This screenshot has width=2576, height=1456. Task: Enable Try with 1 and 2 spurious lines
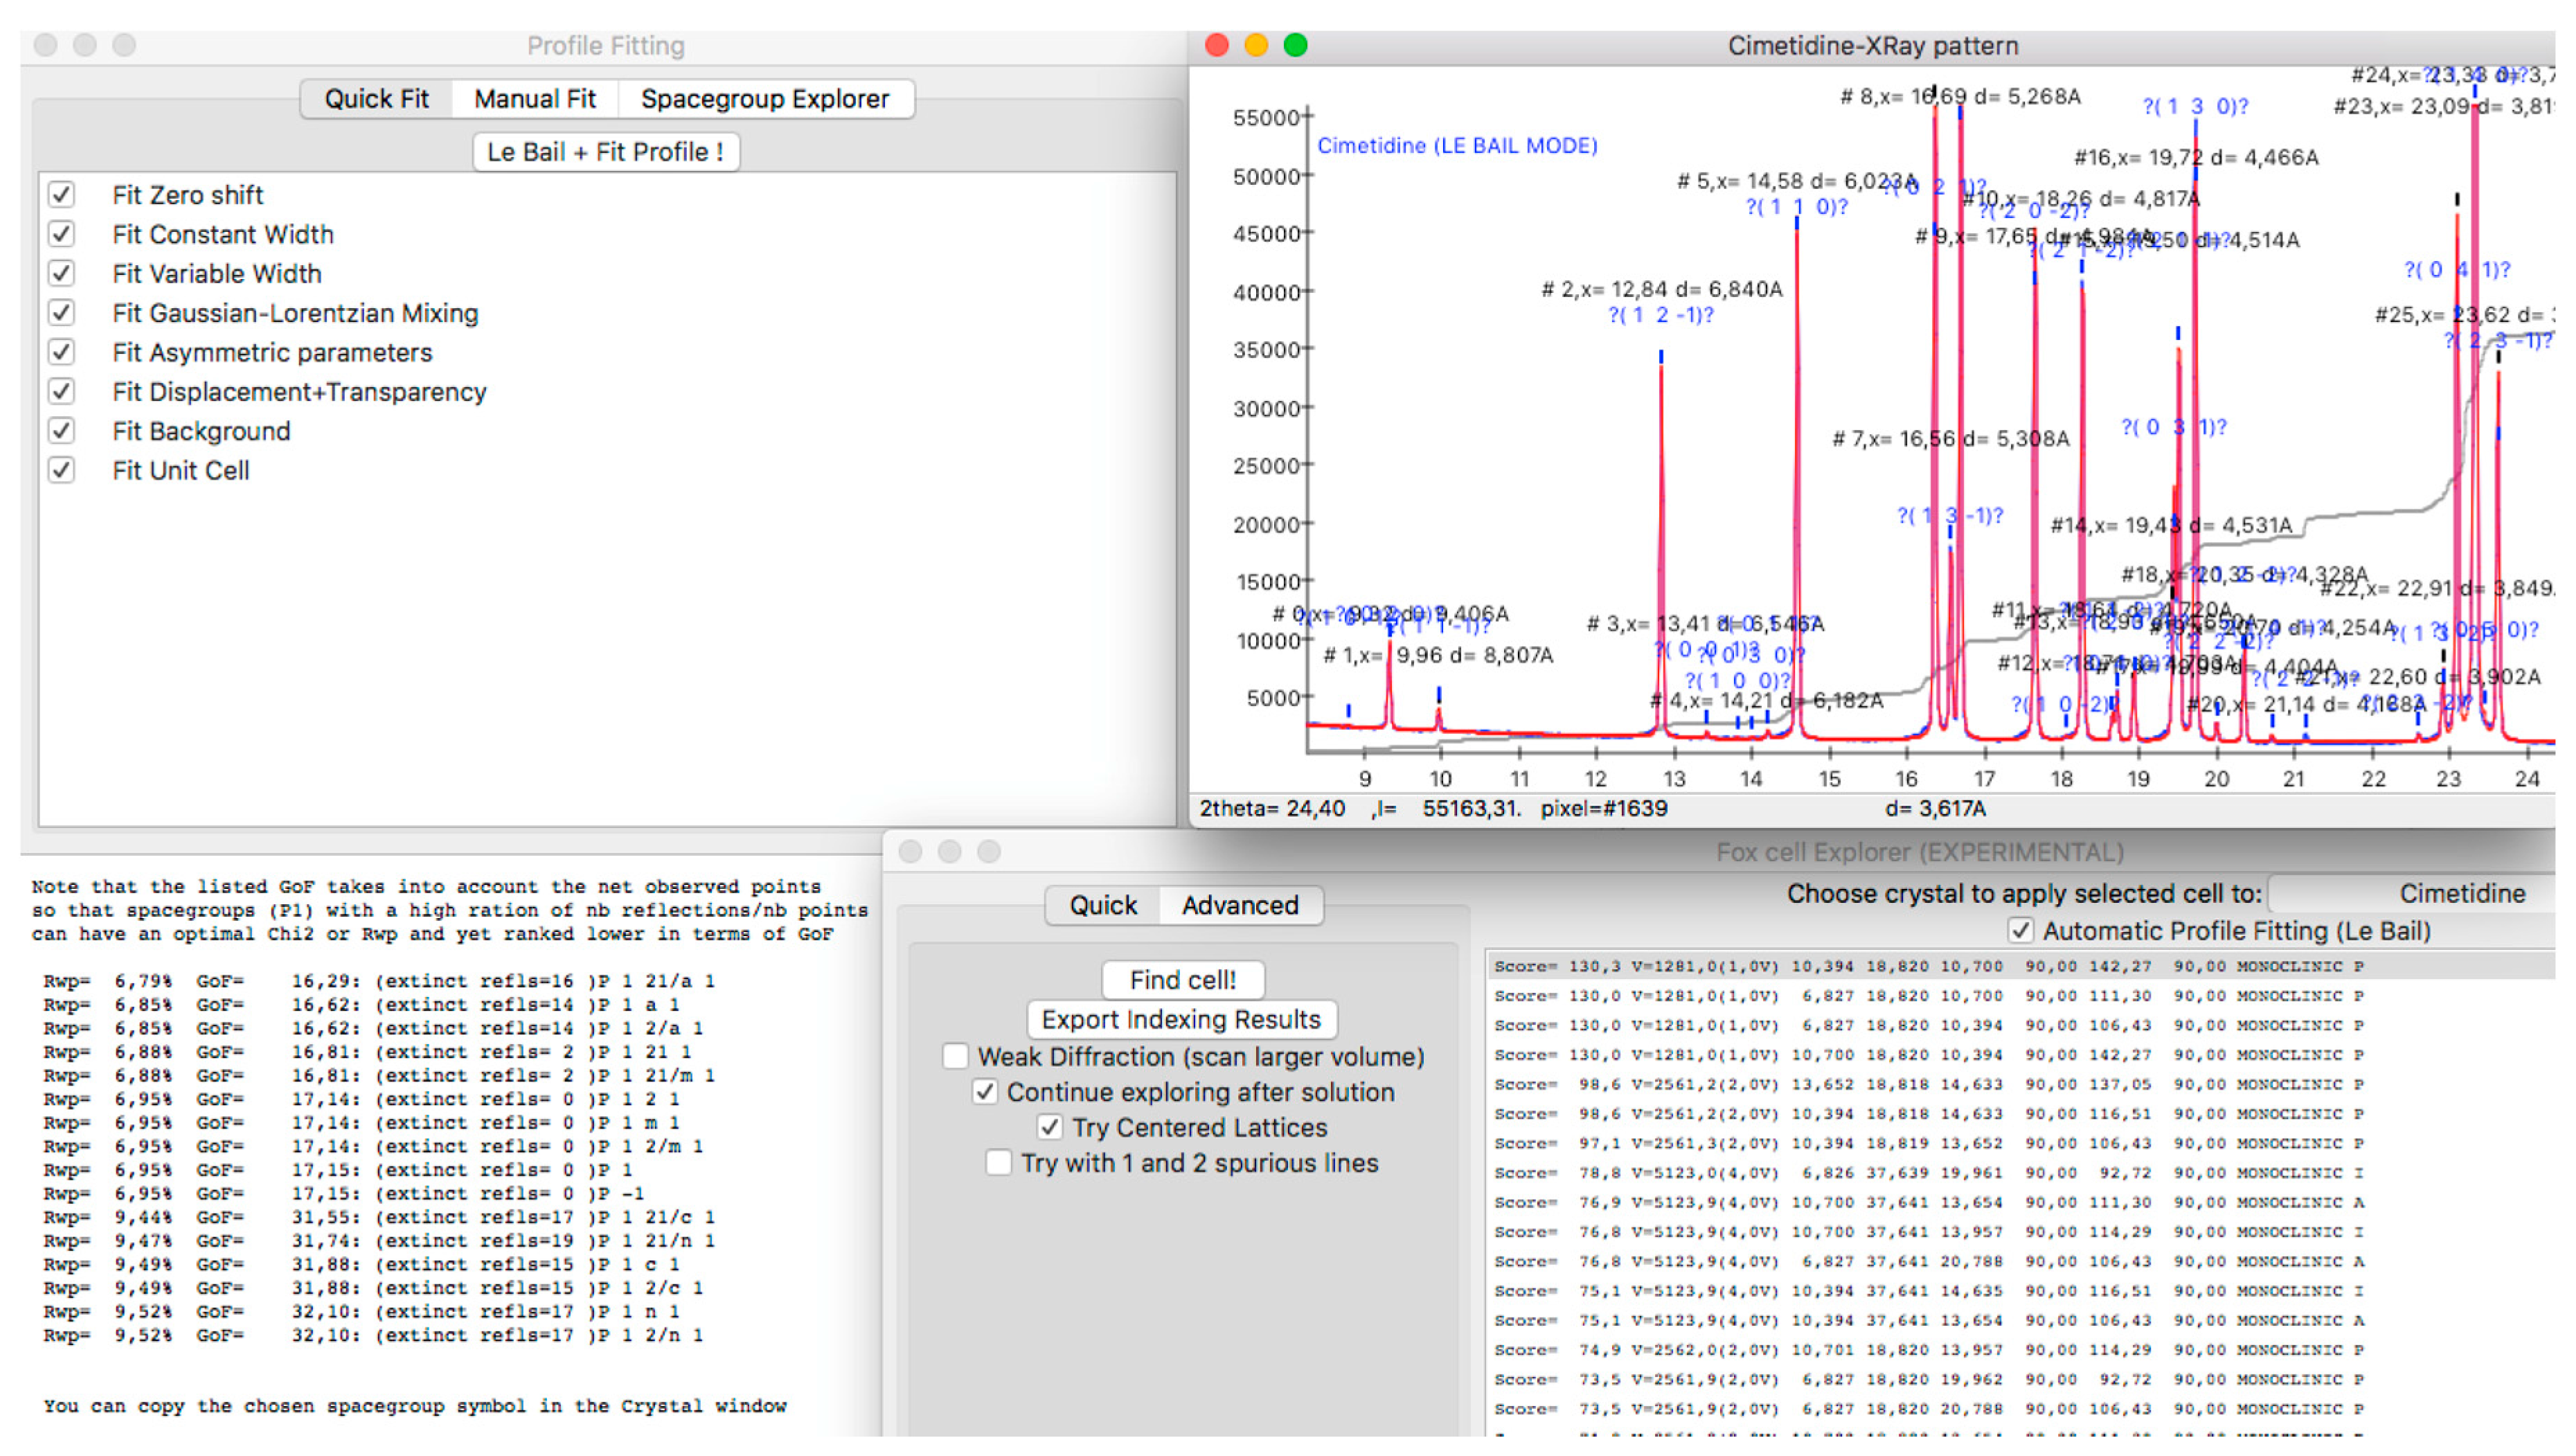click(998, 1162)
